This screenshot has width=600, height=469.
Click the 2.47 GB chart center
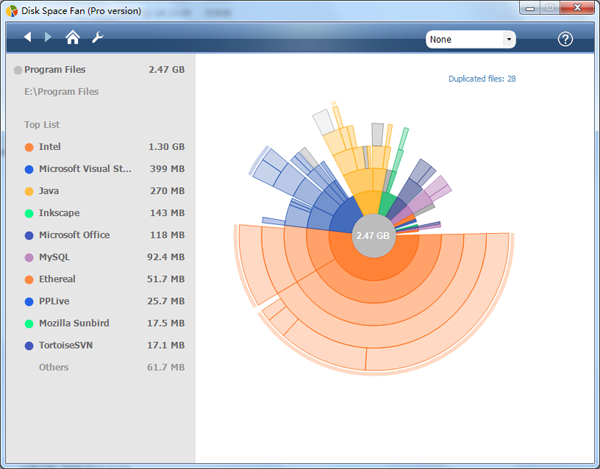[370, 237]
